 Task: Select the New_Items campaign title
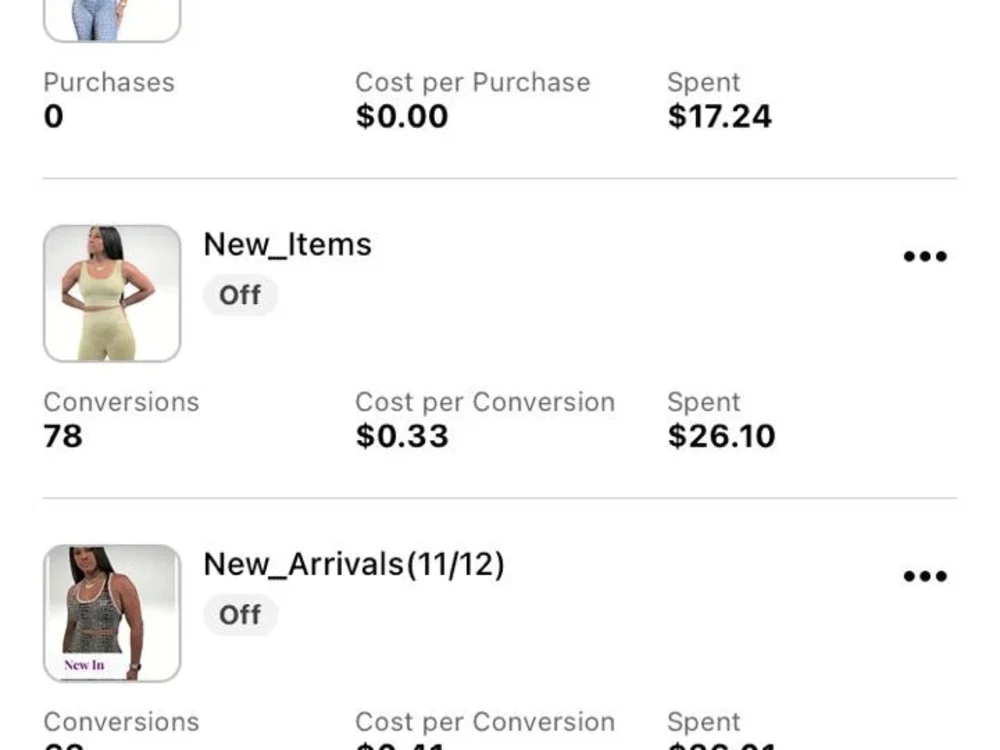click(288, 245)
